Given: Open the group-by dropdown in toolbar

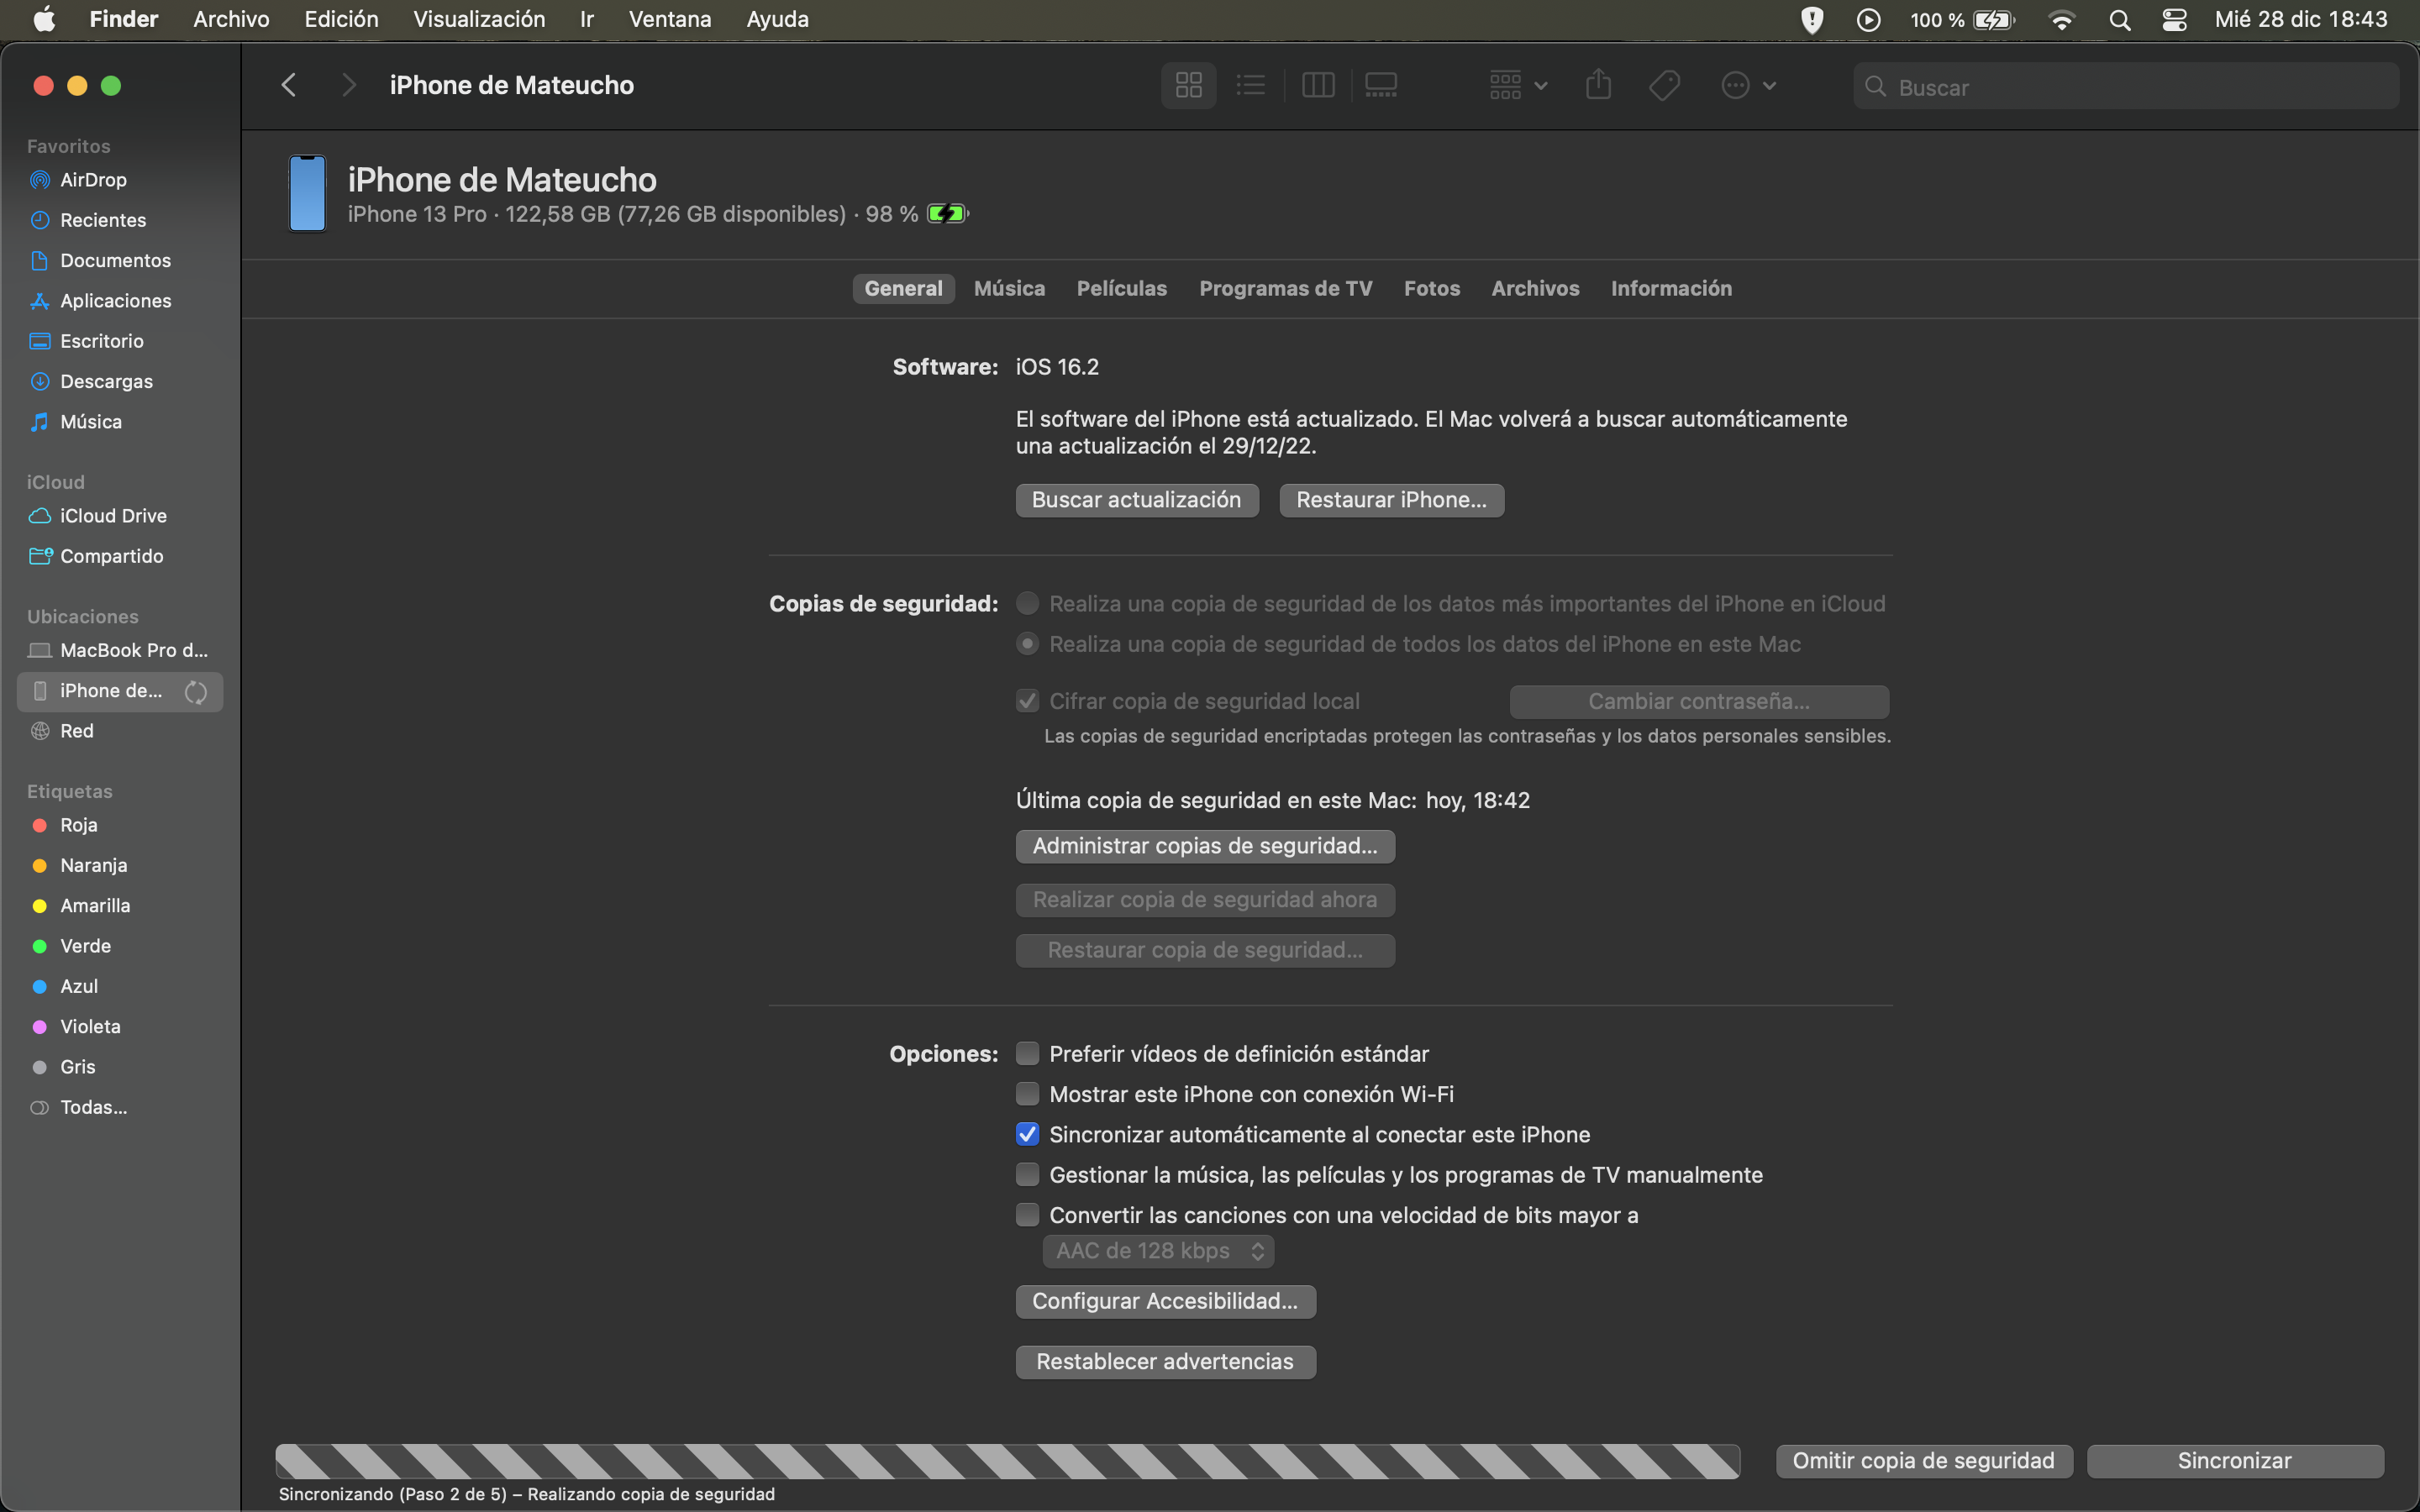Looking at the screenshot, I should [x=1517, y=86].
